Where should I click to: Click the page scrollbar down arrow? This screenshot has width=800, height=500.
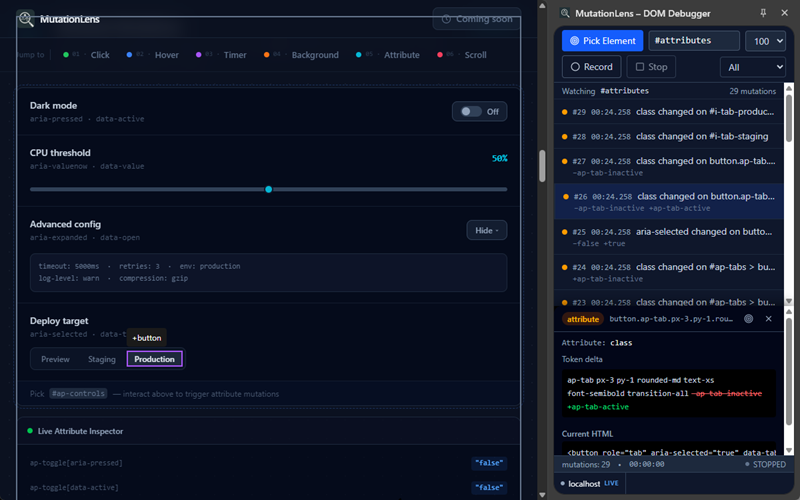(x=542, y=494)
